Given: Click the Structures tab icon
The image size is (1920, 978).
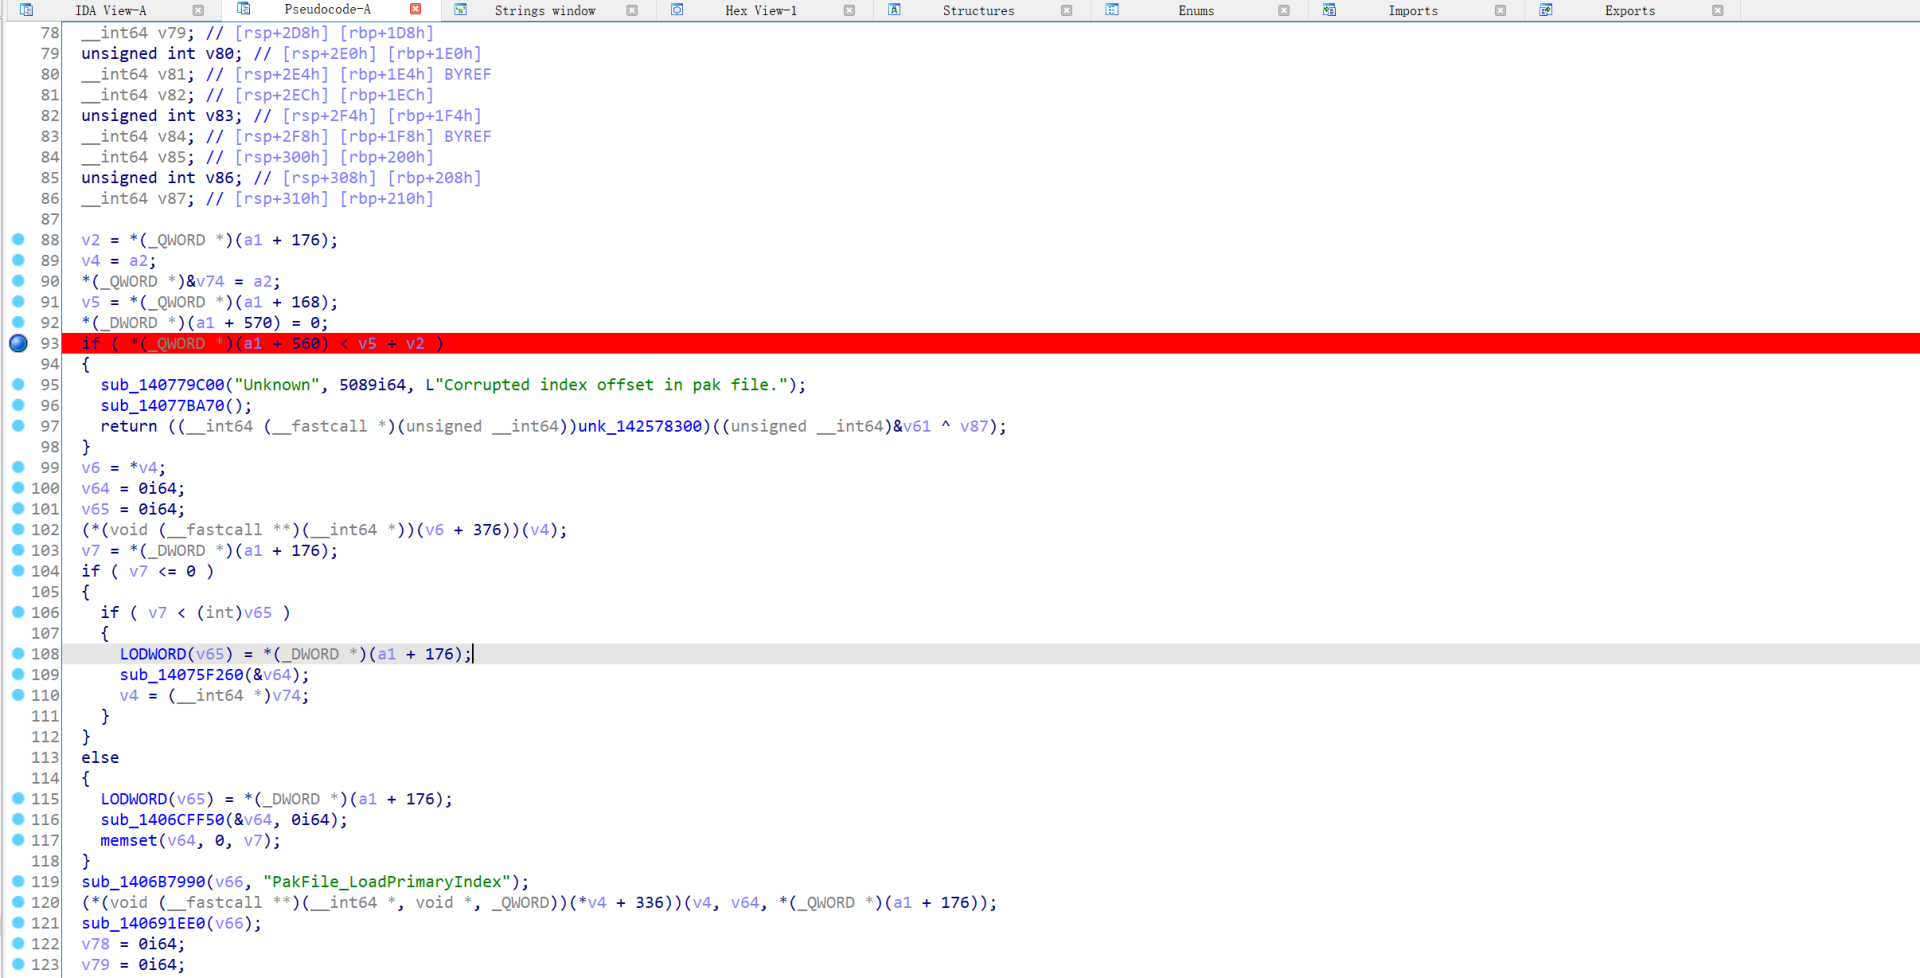Looking at the screenshot, I should click(894, 10).
